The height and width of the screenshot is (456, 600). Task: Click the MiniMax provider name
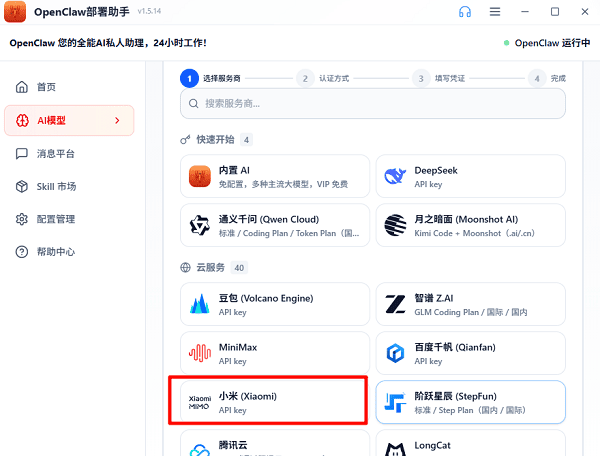[238, 347]
